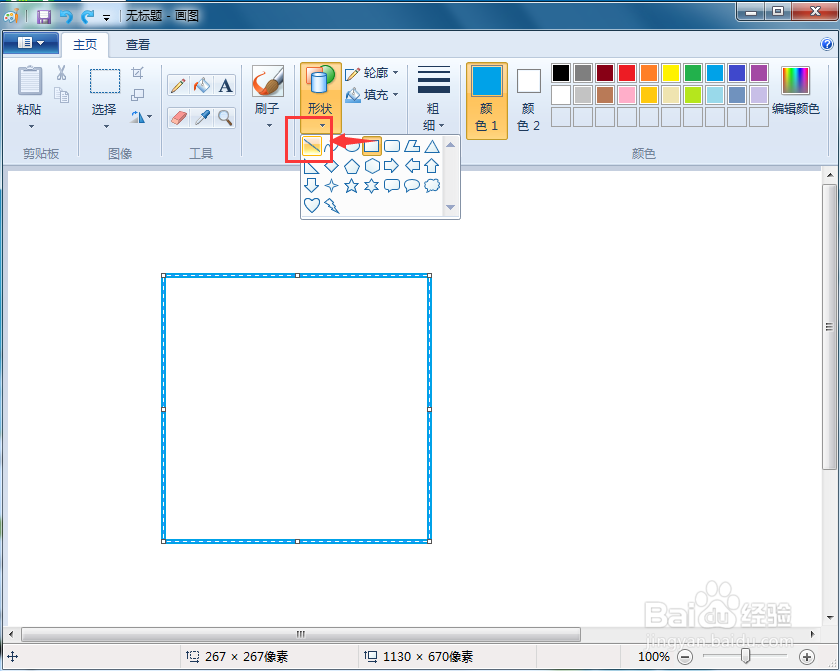The image size is (840, 671).
Task: Open Paint help
Action: point(827,44)
